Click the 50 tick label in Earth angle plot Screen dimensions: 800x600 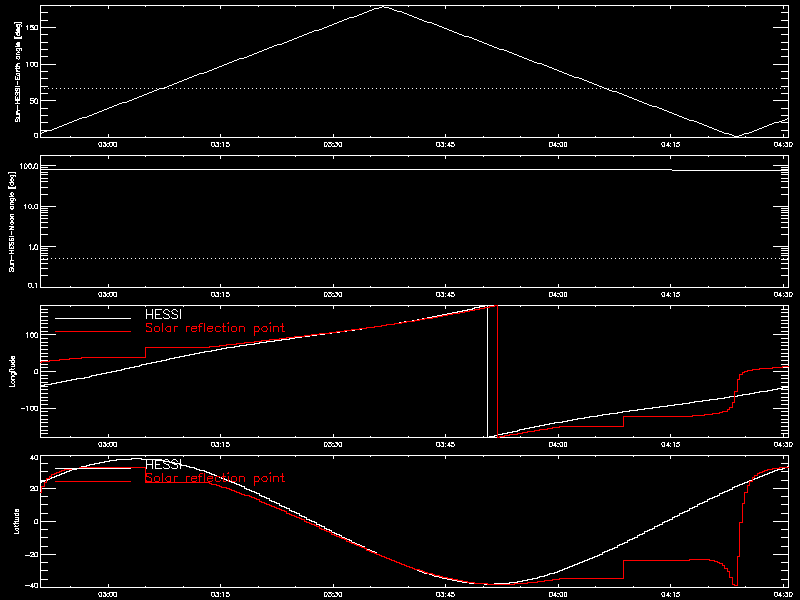(x=34, y=101)
